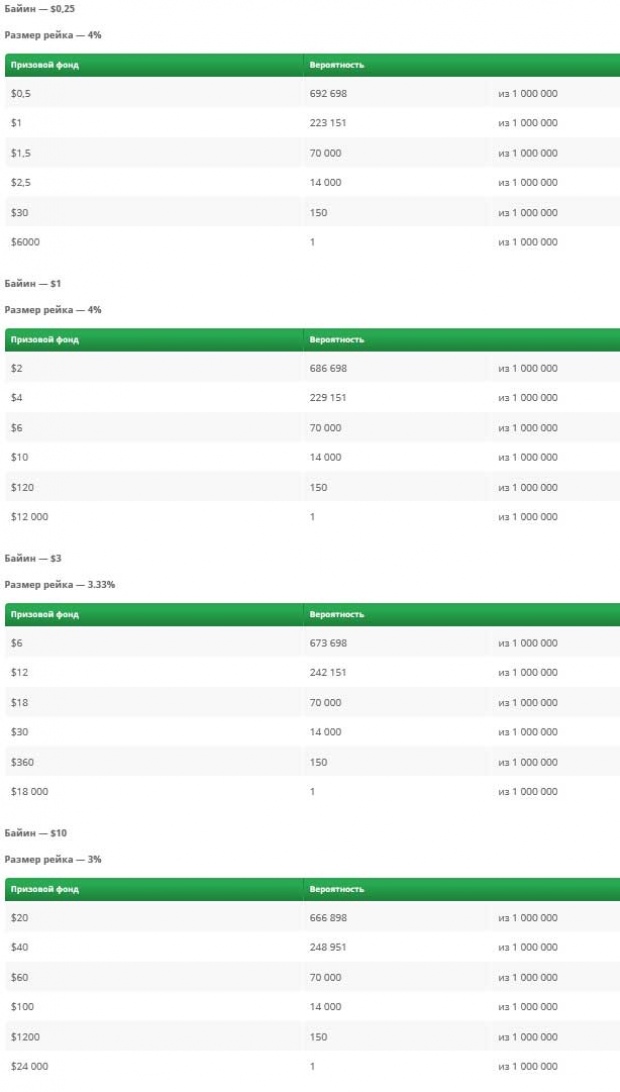Viewport: 620px width, 1092px height.
Task: Click the 'Байин — $0,25' heading
Action: (40, 9)
